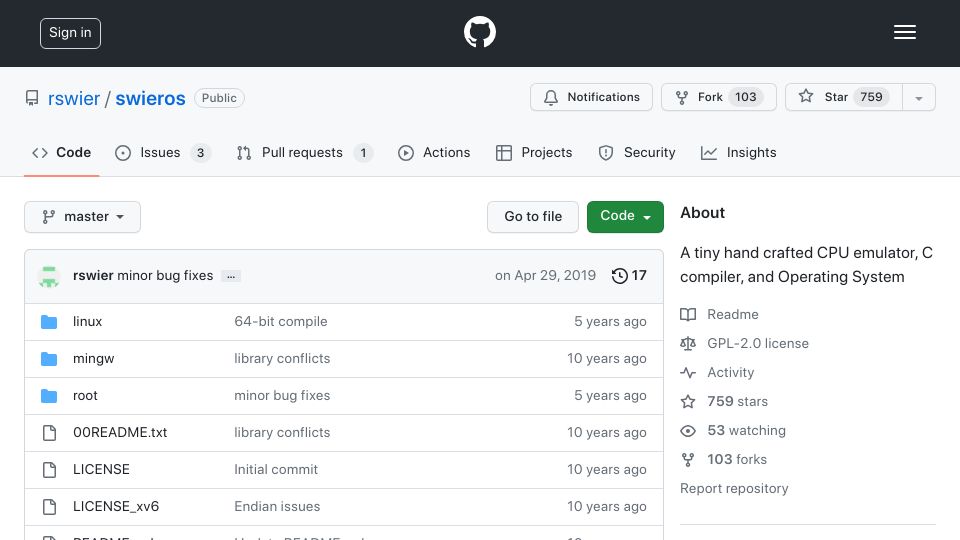The width and height of the screenshot is (960, 540).
Task: Click the Report repository link
Action: (x=734, y=489)
